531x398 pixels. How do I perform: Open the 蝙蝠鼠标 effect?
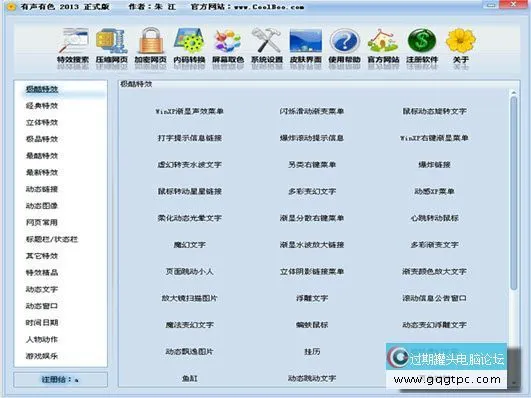tap(312, 325)
